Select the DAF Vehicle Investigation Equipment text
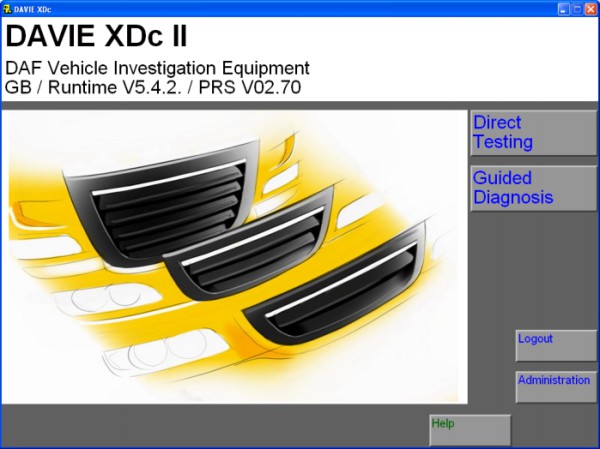The image size is (600, 449). click(158, 69)
